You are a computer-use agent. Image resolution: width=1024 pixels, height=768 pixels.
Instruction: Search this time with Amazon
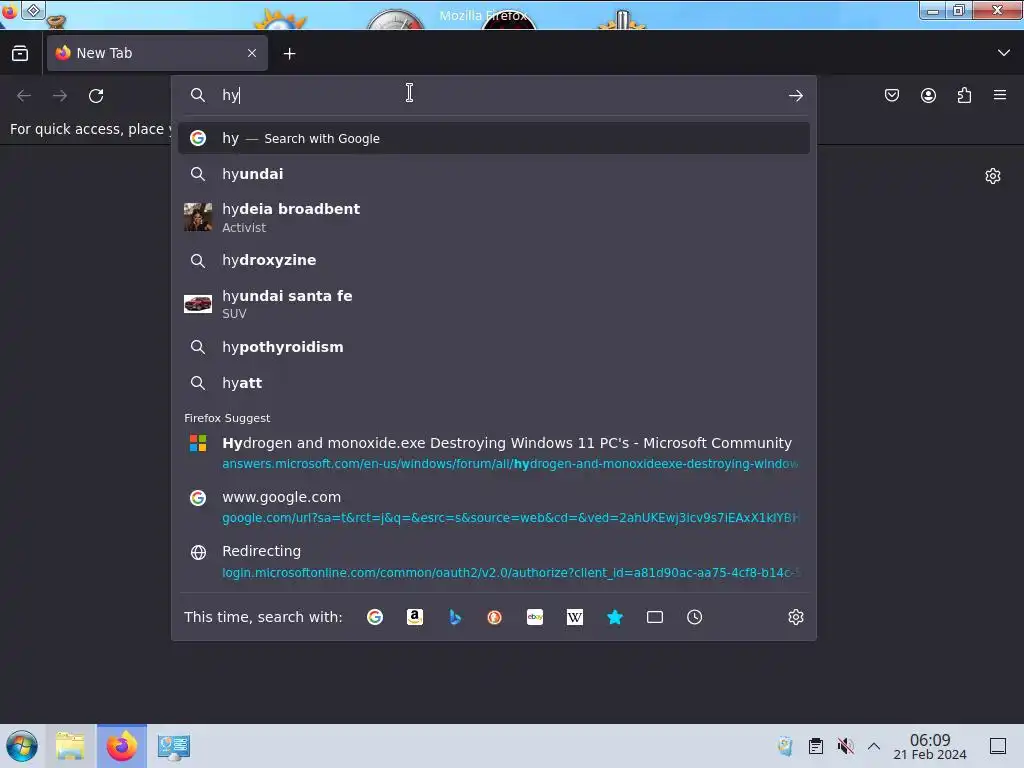(x=415, y=617)
